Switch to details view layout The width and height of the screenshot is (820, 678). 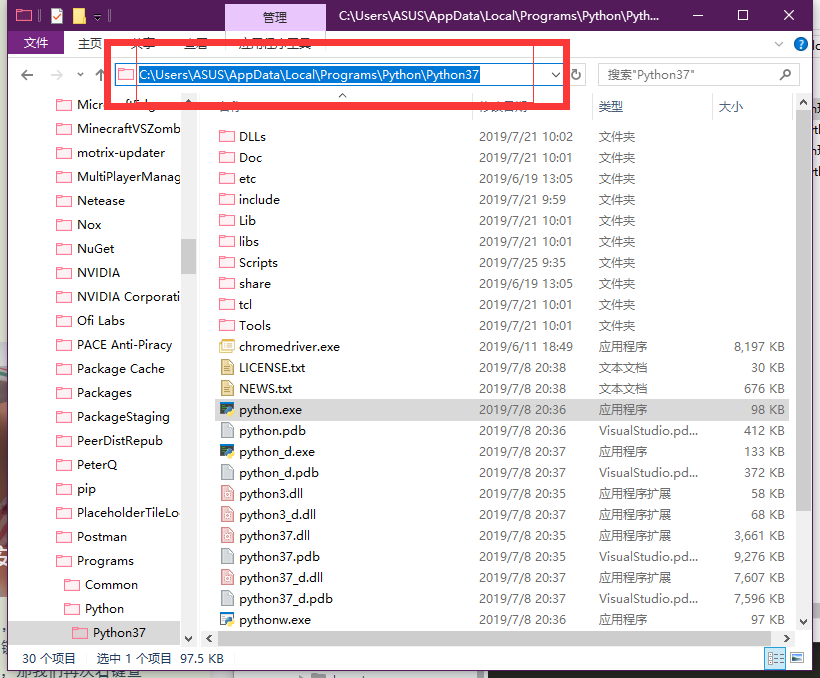coord(775,658)
